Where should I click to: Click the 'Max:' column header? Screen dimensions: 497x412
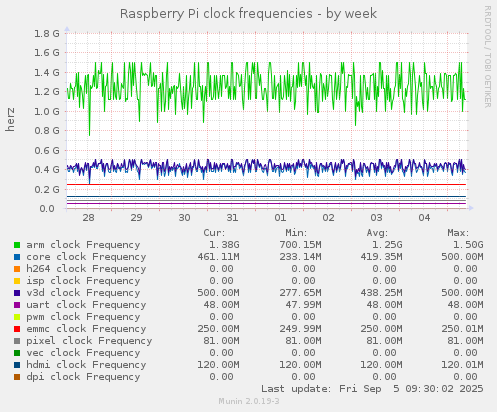[458, 233]
